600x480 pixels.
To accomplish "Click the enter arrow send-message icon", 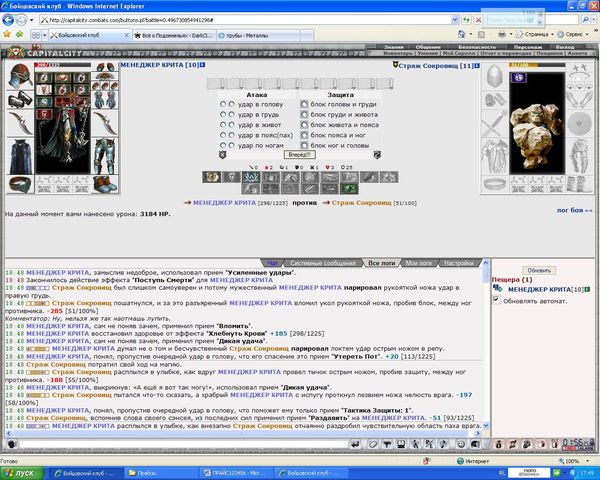I will pos(355,444).
